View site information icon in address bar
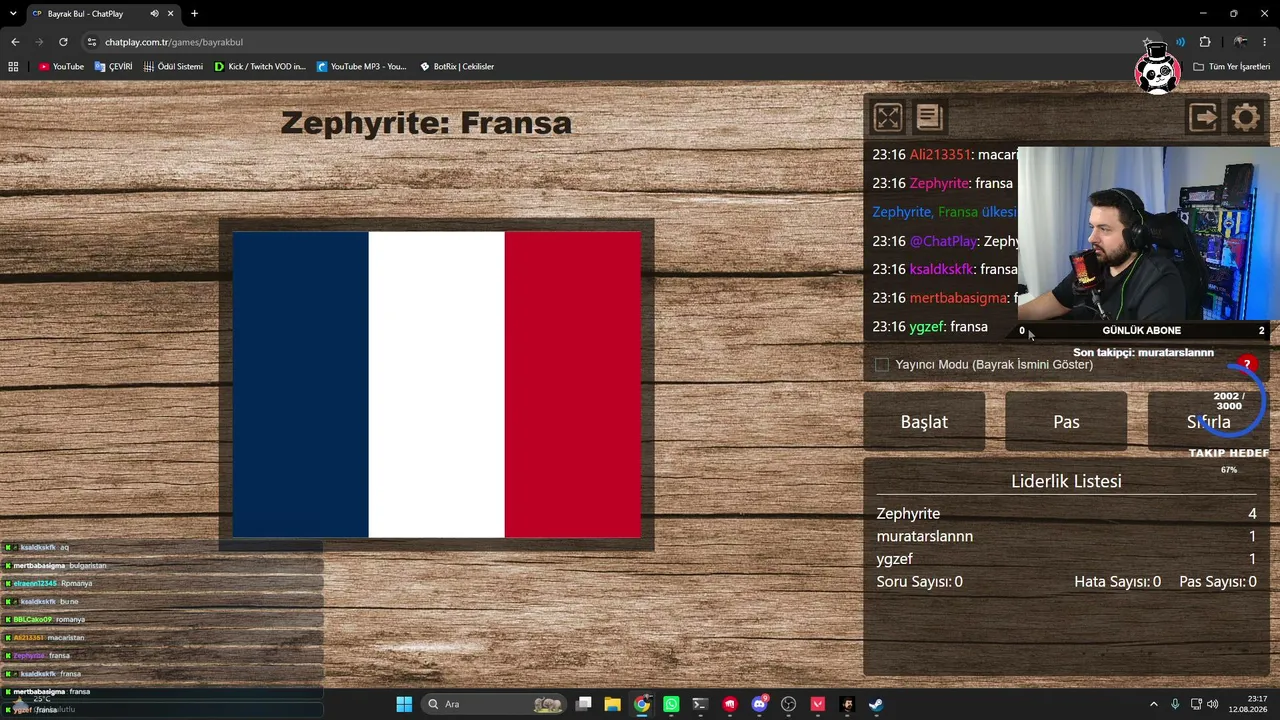The height and width of the screenshot is (720, 1280). click(x=91, y=42)
